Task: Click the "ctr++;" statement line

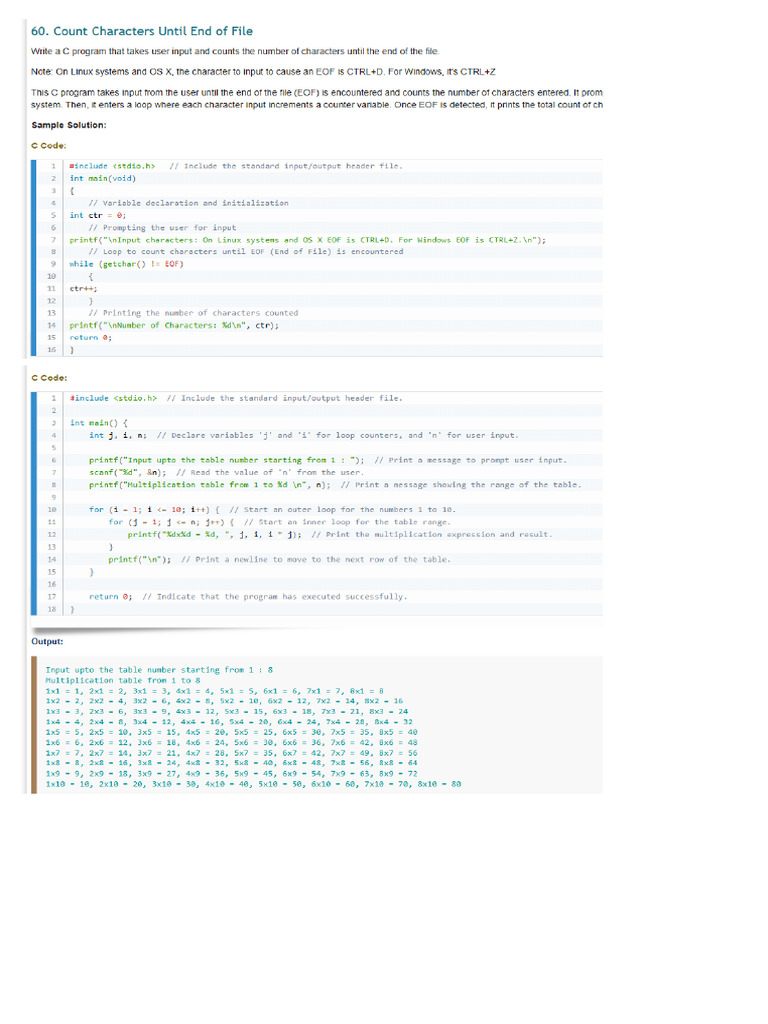Action: [84, 289]
